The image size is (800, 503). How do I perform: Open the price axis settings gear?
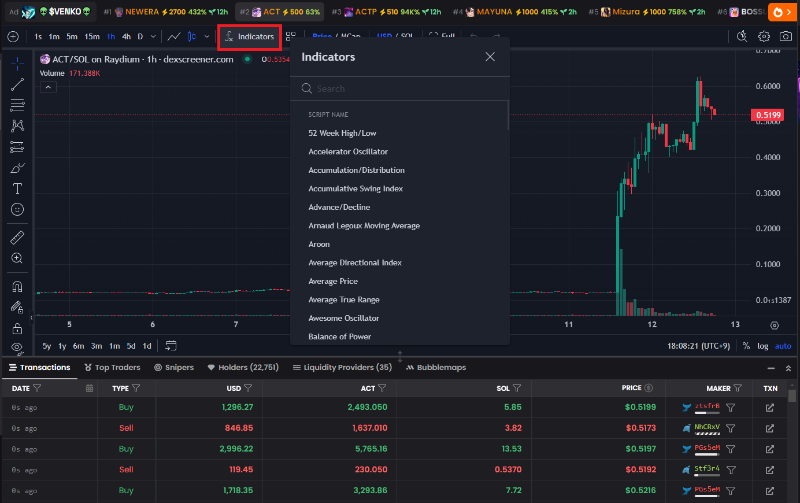click(774, 325)
